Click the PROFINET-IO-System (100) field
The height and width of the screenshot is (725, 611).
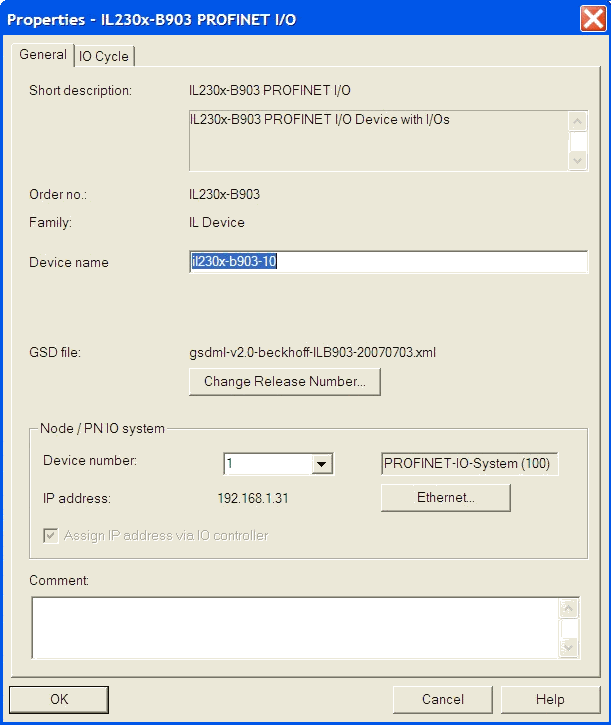(469, 463)
